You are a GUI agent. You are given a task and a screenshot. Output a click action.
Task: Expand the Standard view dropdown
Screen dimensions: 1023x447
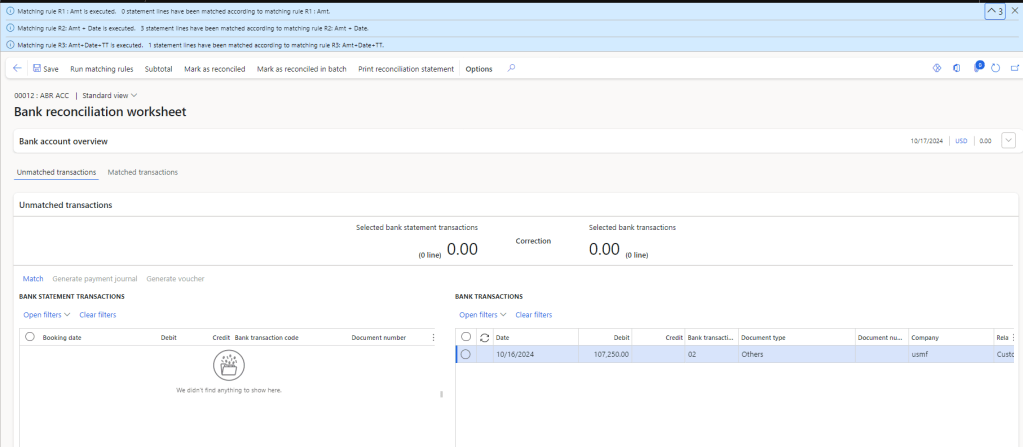coord(110,95)
